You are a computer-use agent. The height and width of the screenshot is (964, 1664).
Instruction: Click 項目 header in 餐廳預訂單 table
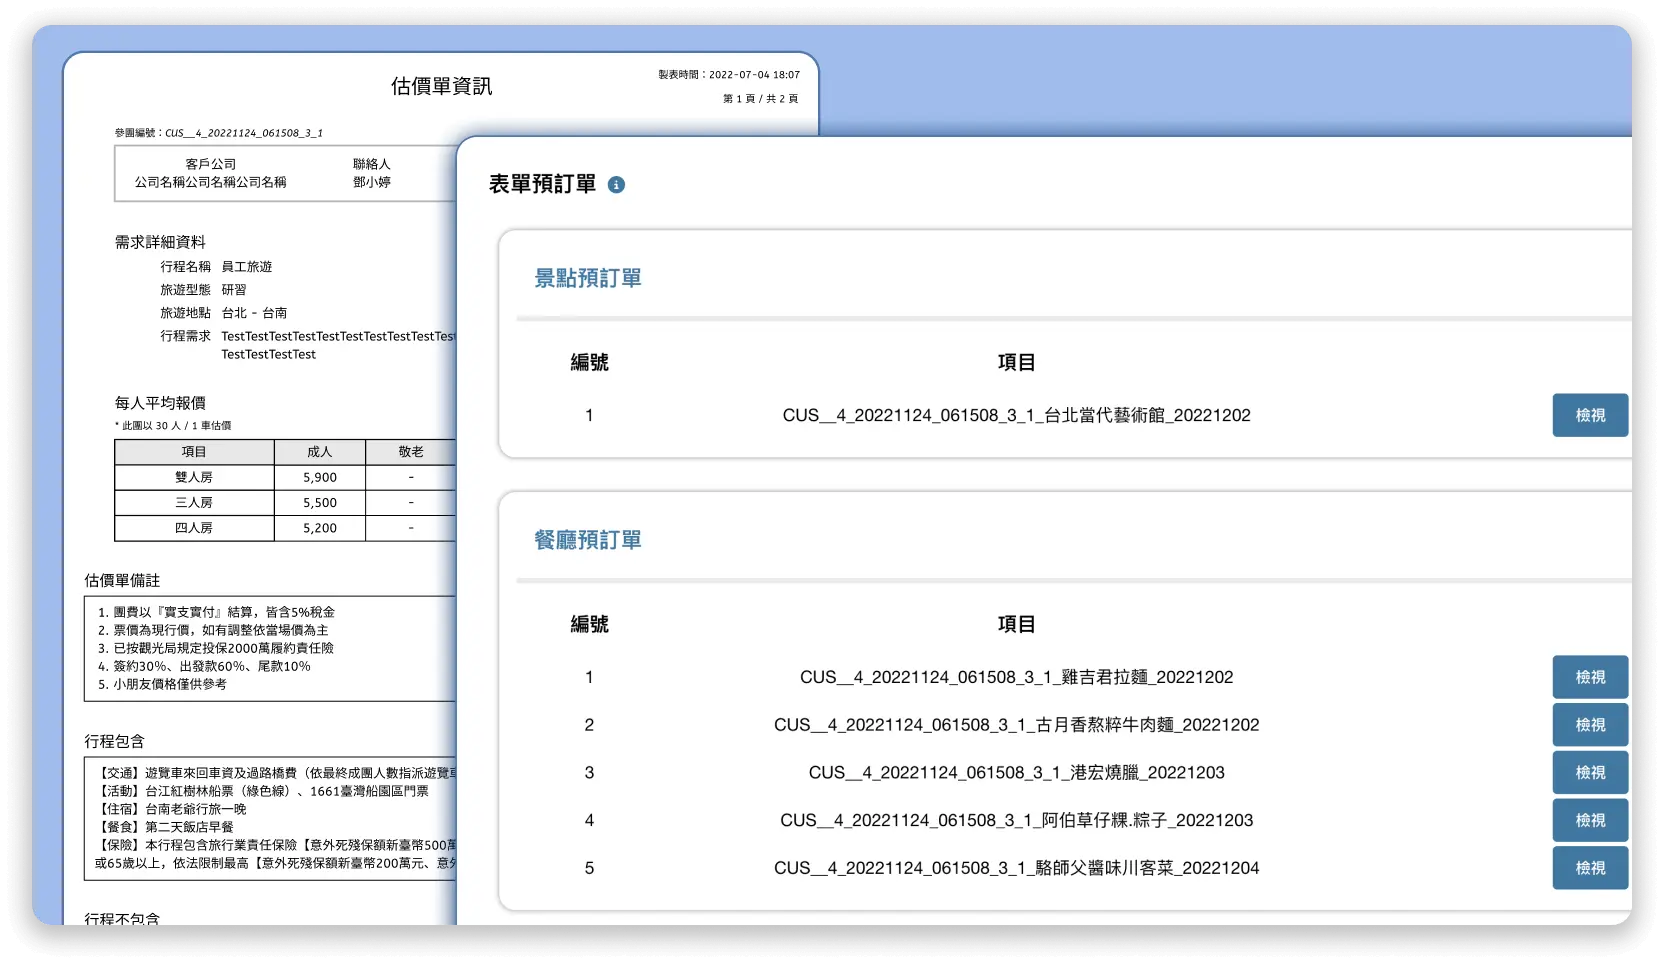coord(1016,625)
